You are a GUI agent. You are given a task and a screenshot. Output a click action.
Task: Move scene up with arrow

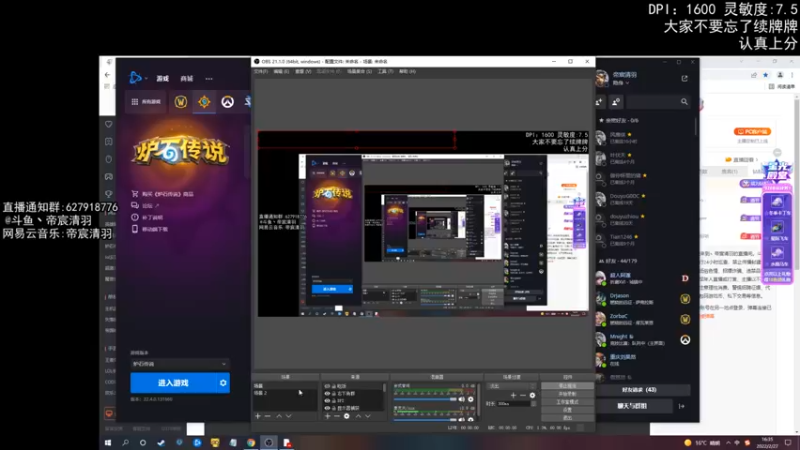(x=279, y=416)
